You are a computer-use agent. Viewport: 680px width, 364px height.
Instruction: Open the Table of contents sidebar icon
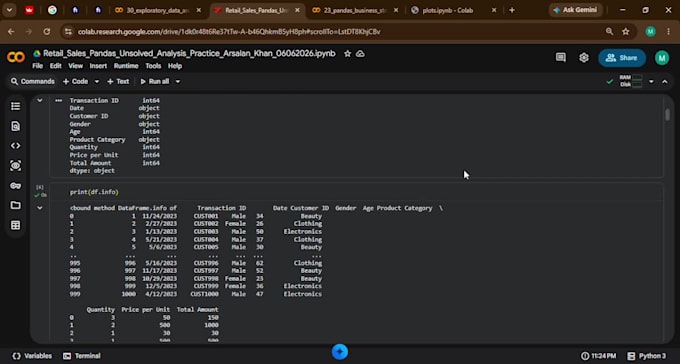16,106
